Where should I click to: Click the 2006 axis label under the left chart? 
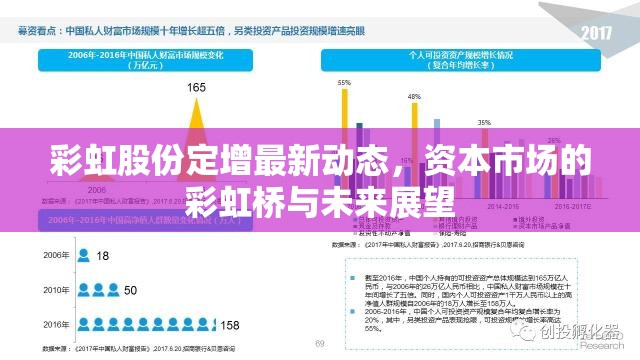tap(97, 190)
